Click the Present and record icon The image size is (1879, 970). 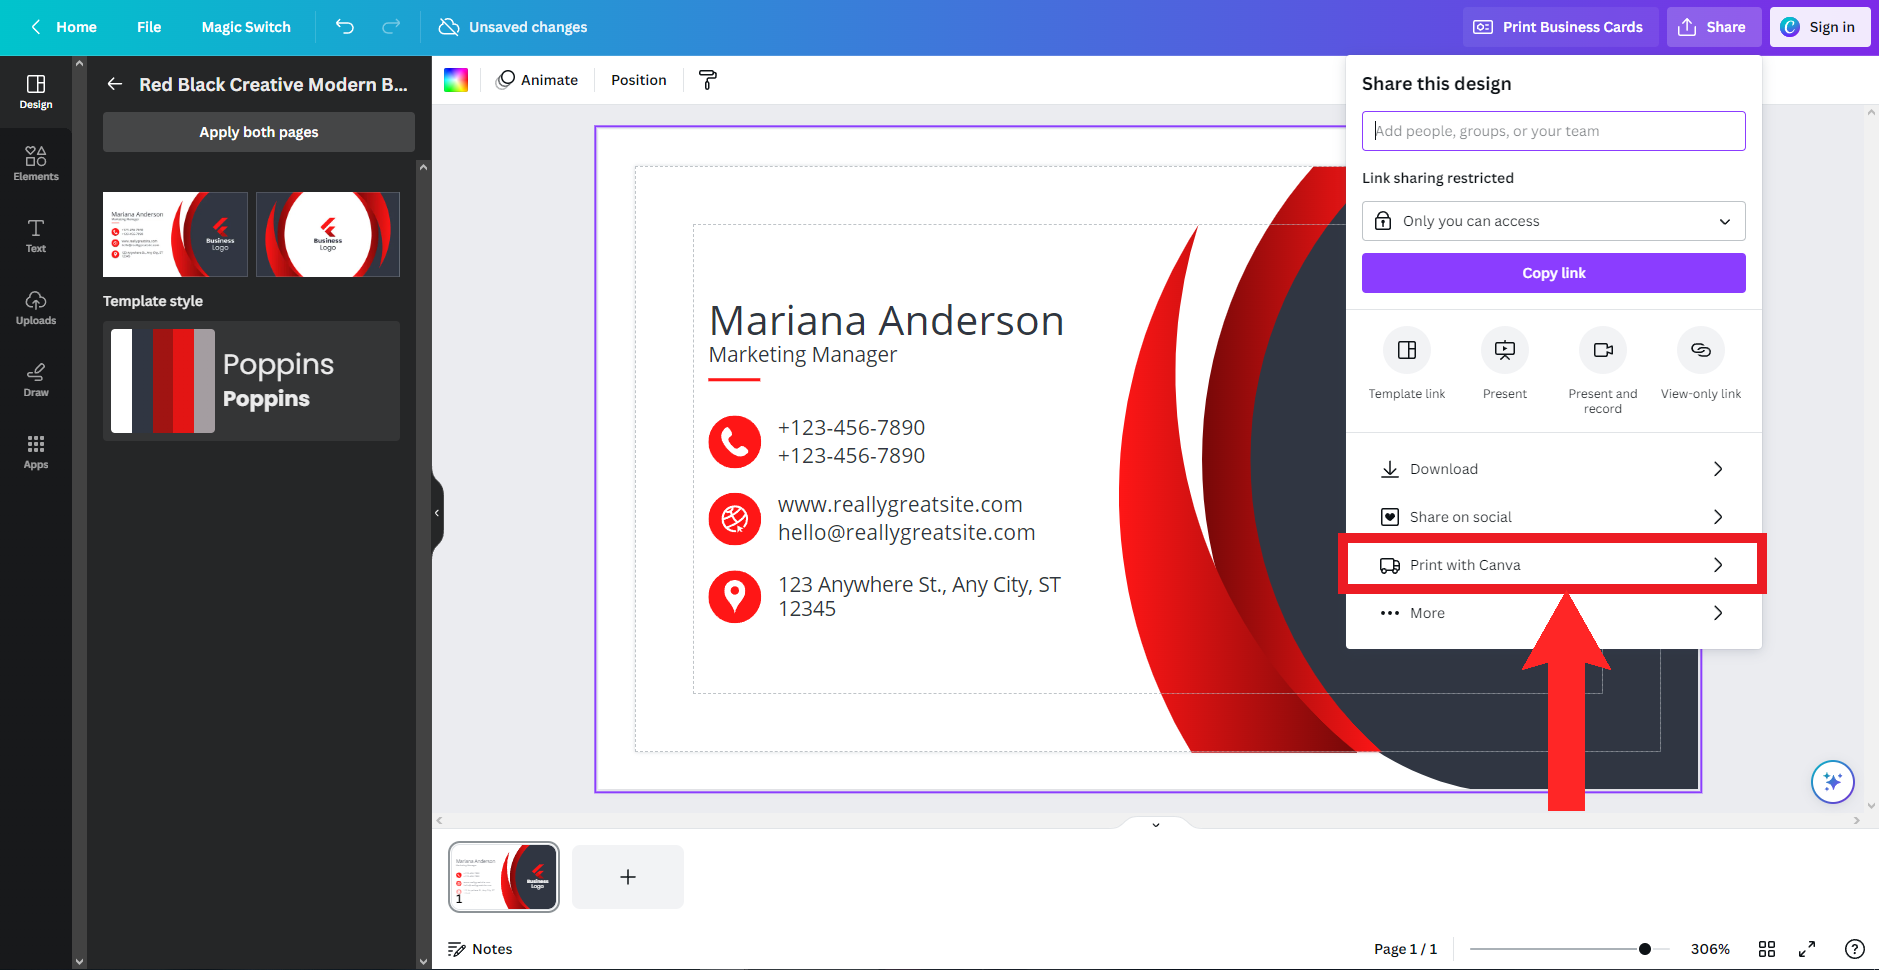1602,351
